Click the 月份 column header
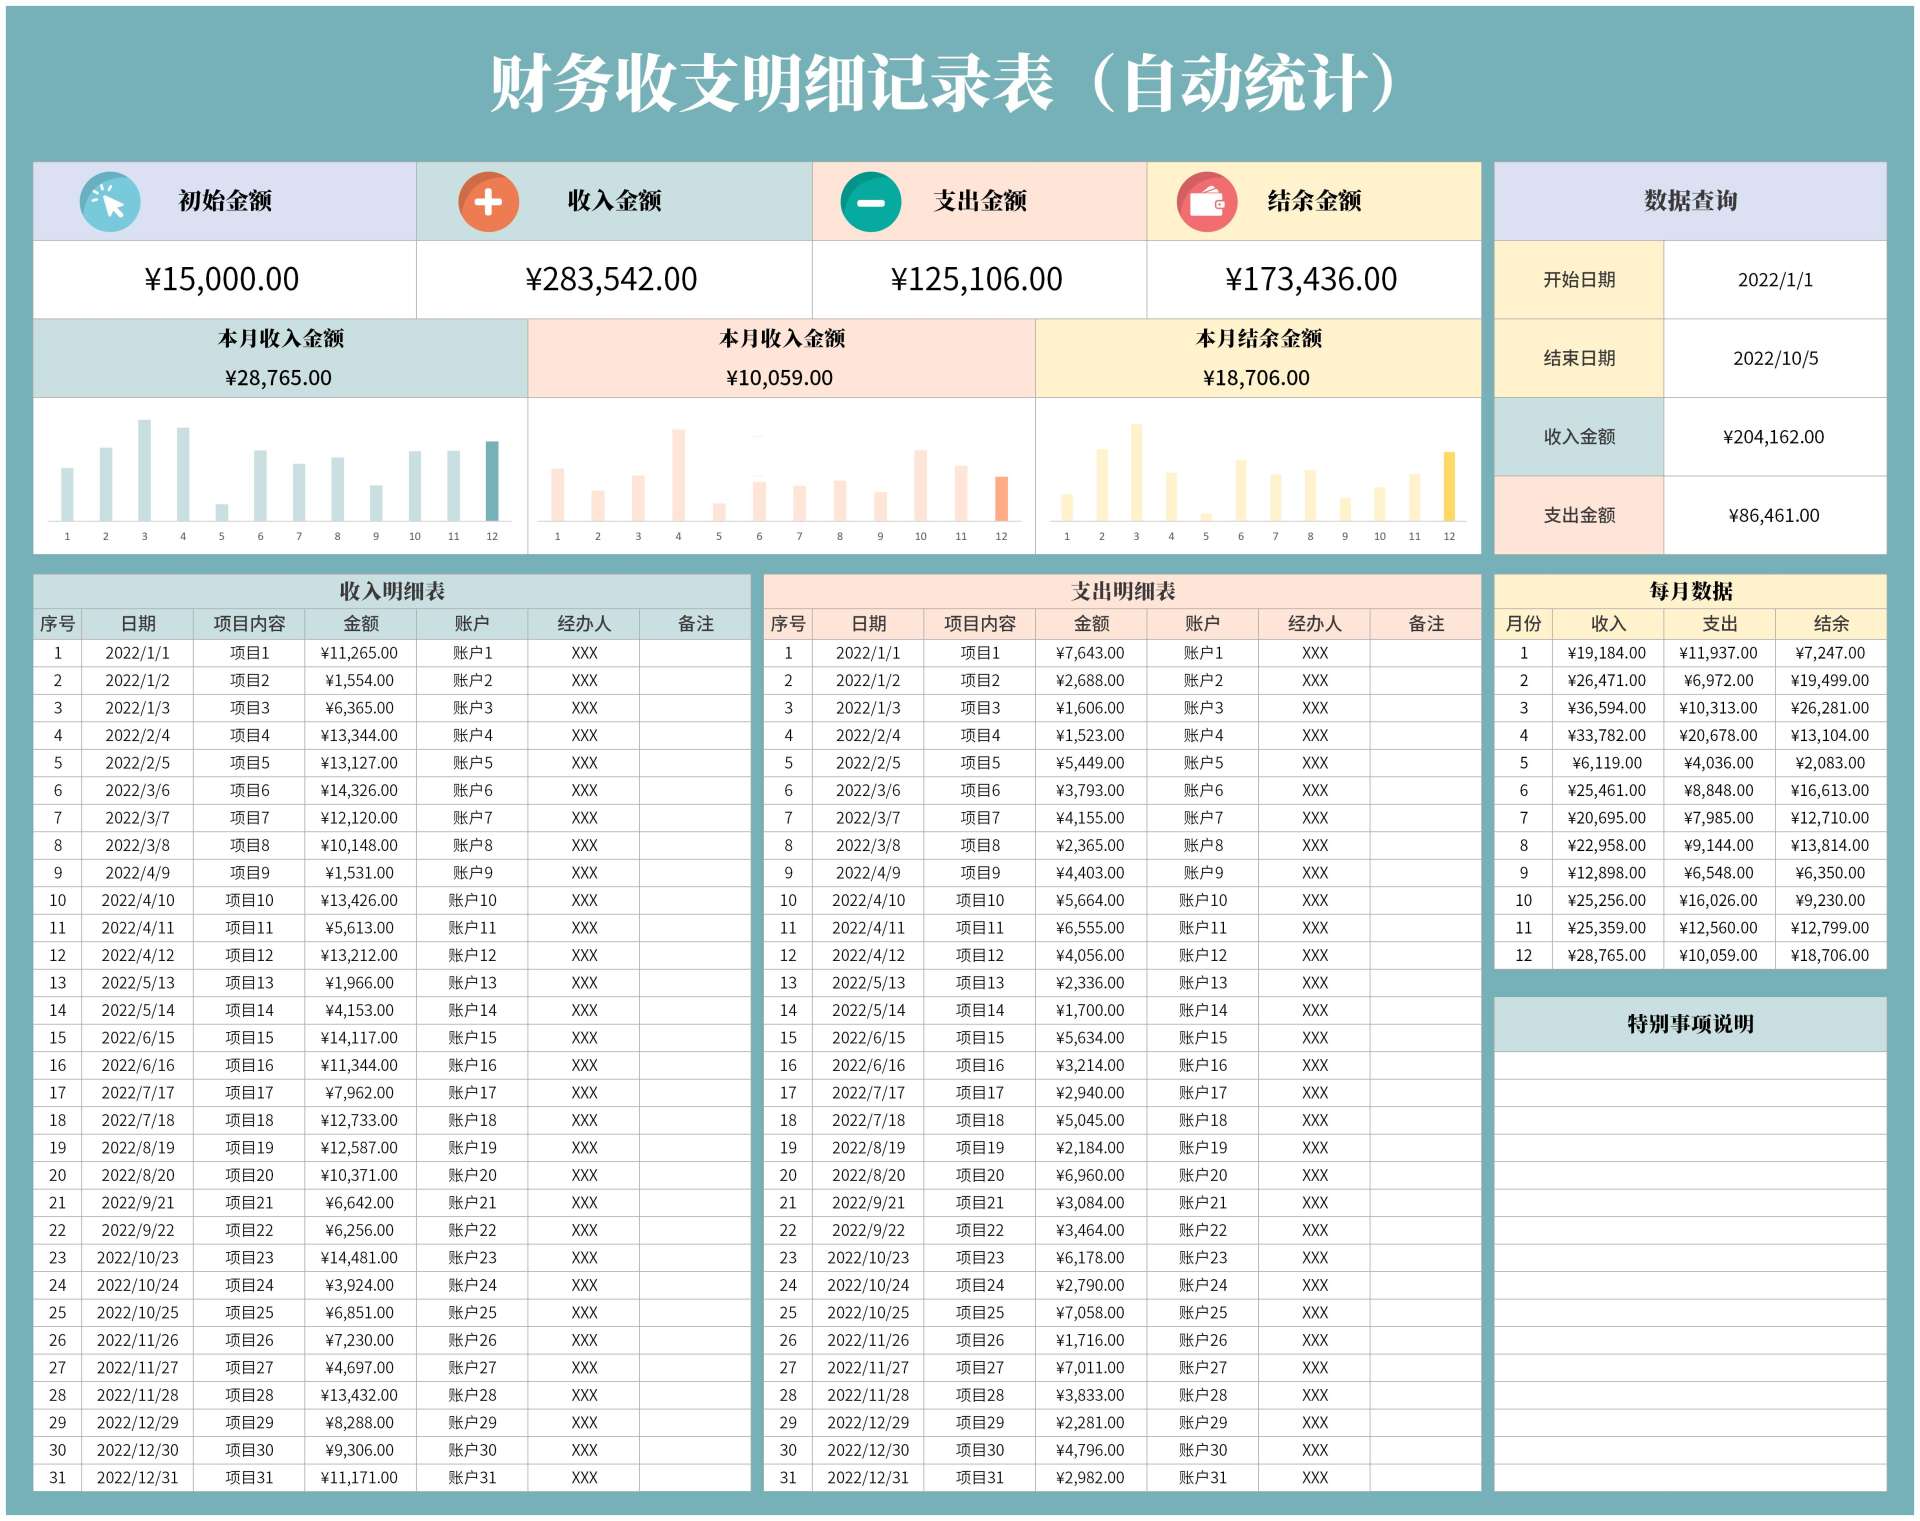The height and width of the screenshot is (1521, 1920). tap(1524, 624)
